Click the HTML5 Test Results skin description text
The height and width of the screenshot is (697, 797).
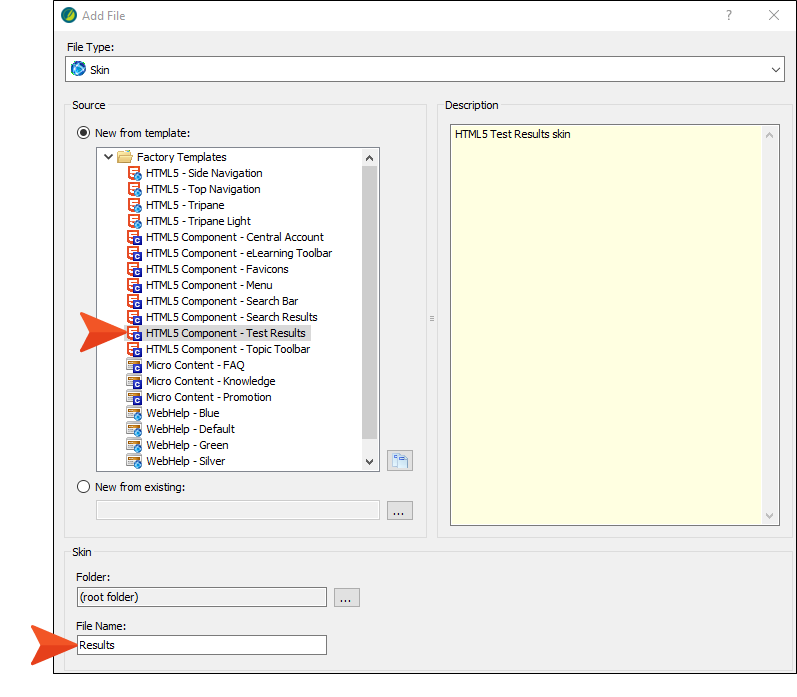[512, 134]
